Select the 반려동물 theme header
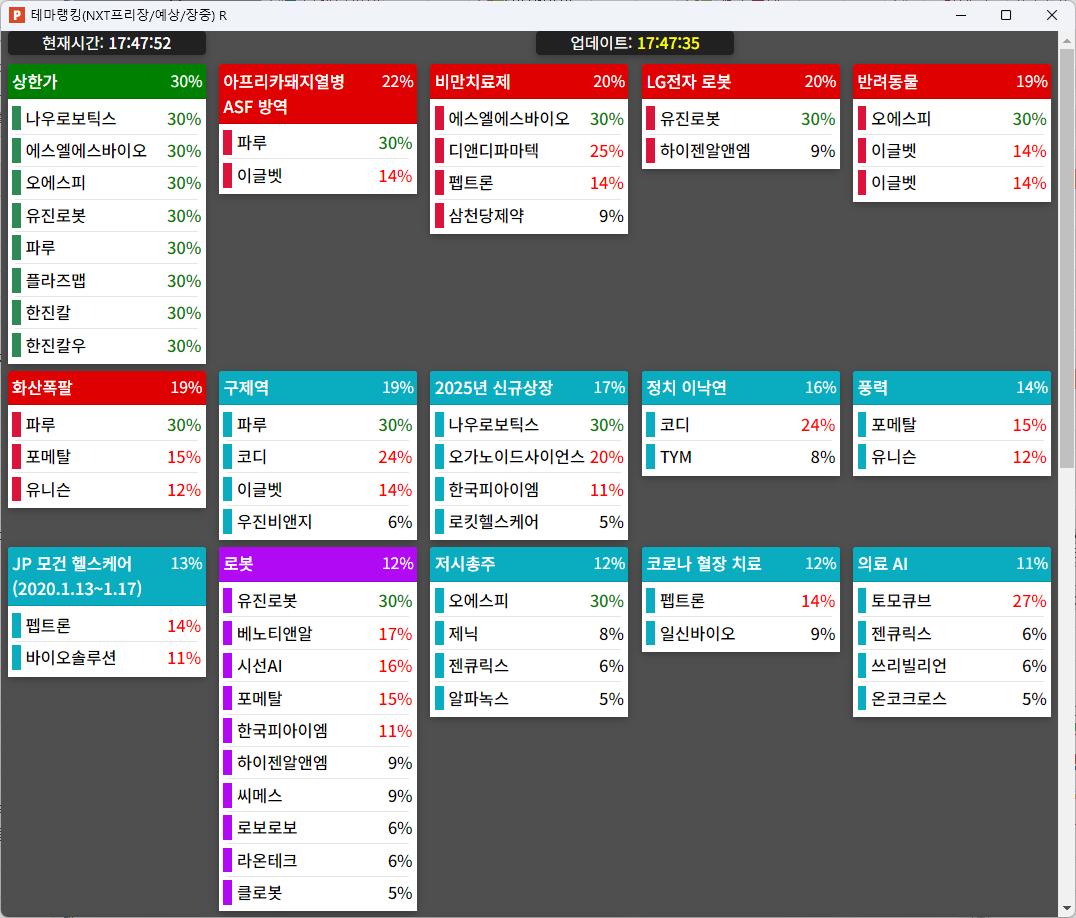1076x918 pixels. pyautogui.click(x=952, y=82)
